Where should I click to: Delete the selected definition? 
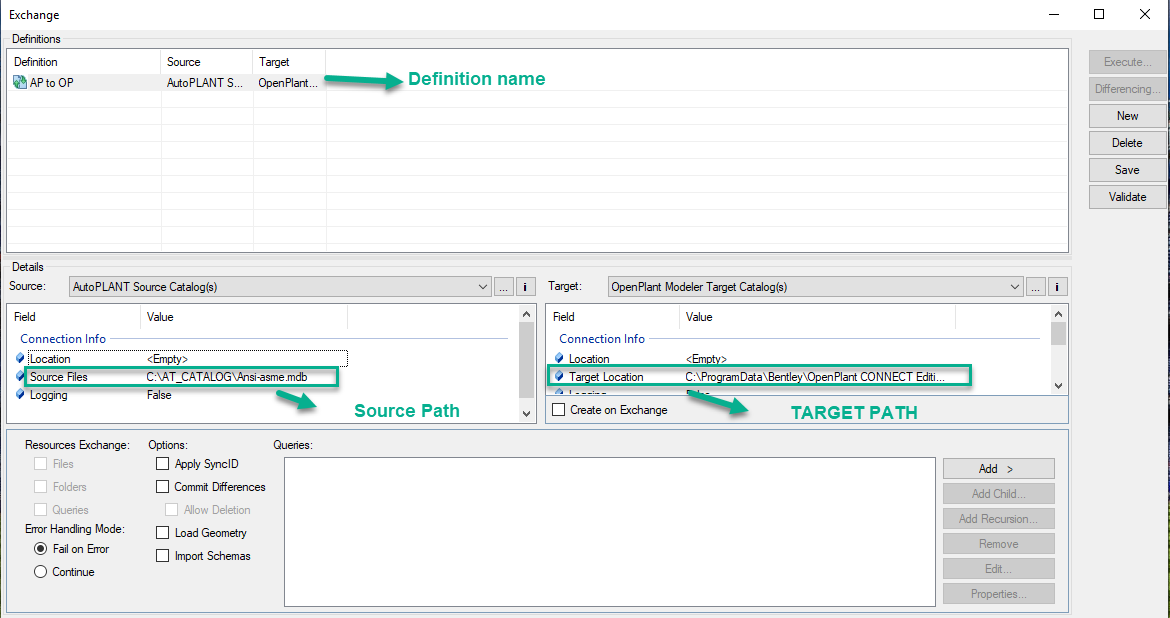click(1127, 143)
